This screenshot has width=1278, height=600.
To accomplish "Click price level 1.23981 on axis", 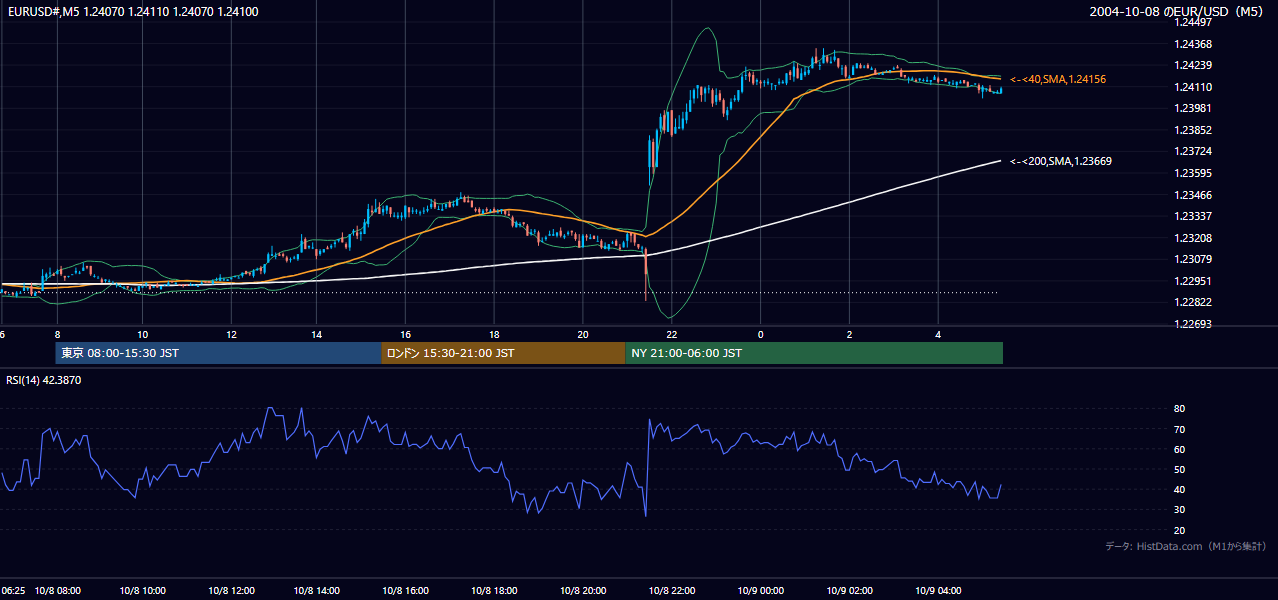I will coord(1191,108).
